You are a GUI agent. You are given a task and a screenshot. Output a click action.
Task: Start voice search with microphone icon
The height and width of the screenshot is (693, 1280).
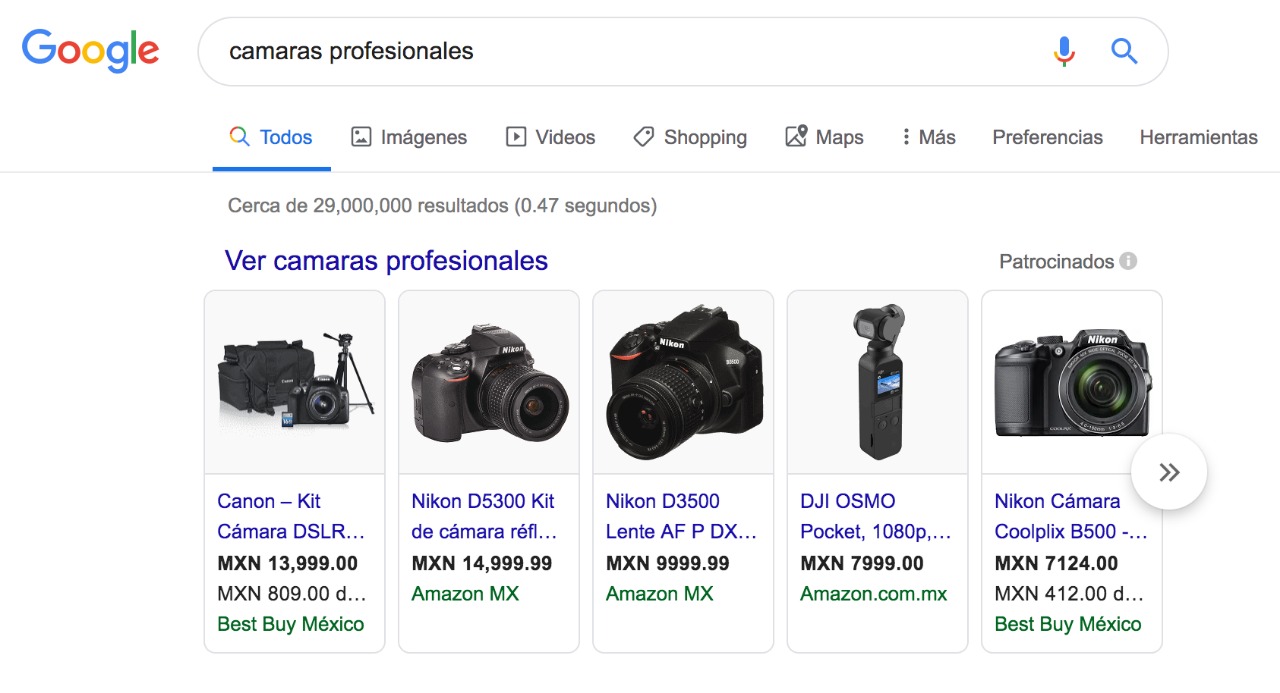click(1064, 51)
